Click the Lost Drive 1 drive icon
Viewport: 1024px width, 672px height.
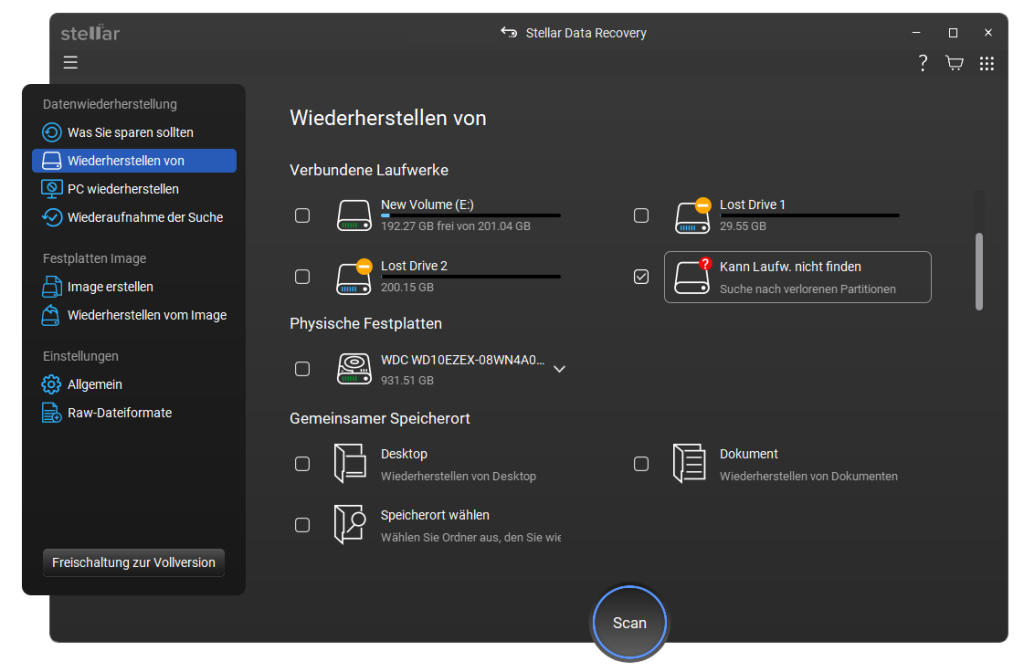point(692,216)
